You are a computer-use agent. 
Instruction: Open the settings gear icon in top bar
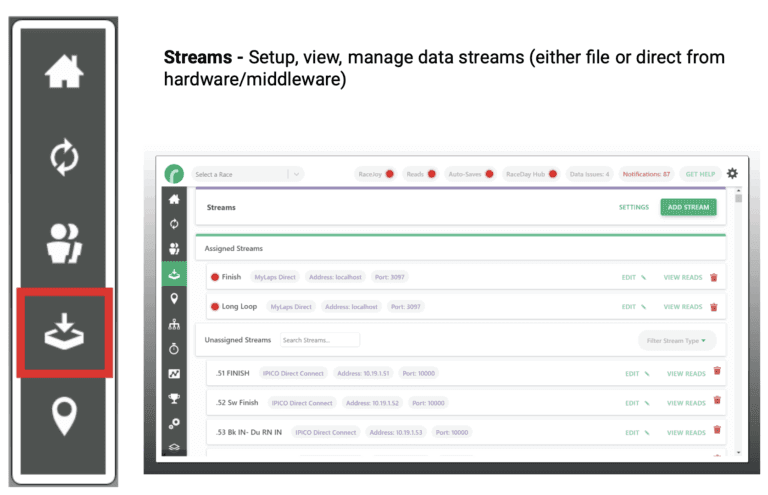pos(732,174)
